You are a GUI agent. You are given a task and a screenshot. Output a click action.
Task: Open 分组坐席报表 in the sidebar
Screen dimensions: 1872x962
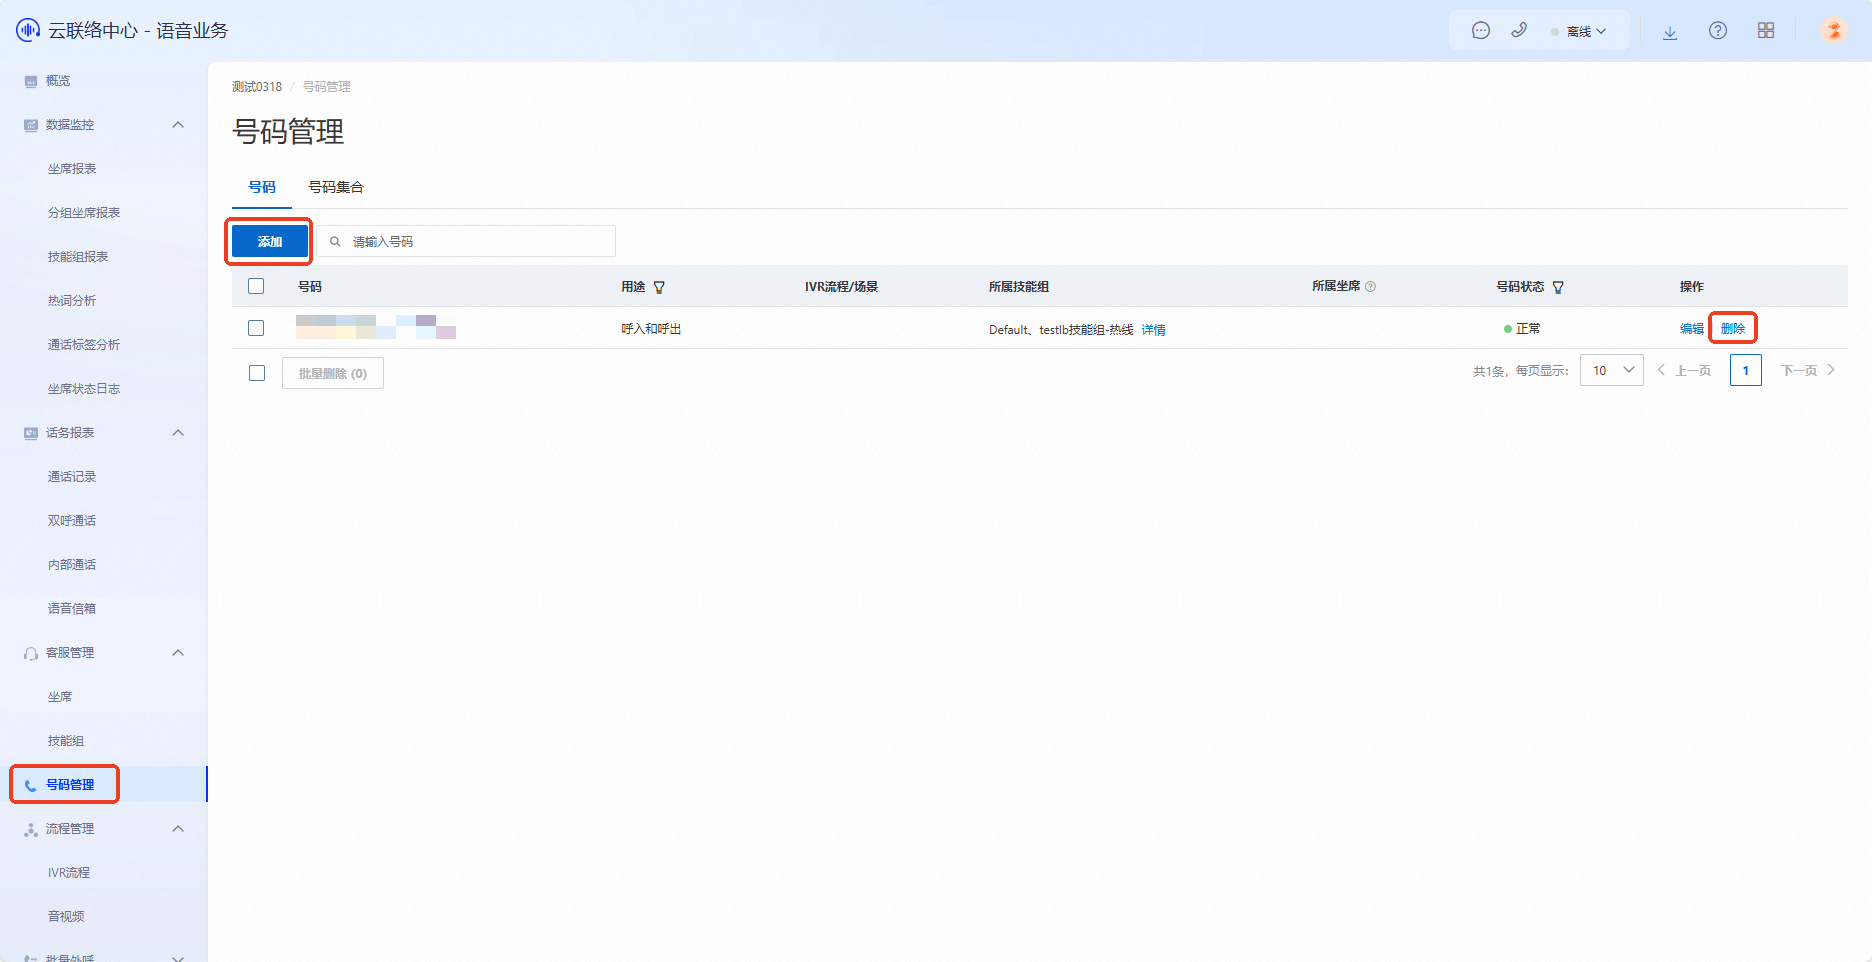pyautogui.click(x=84, y=213)
